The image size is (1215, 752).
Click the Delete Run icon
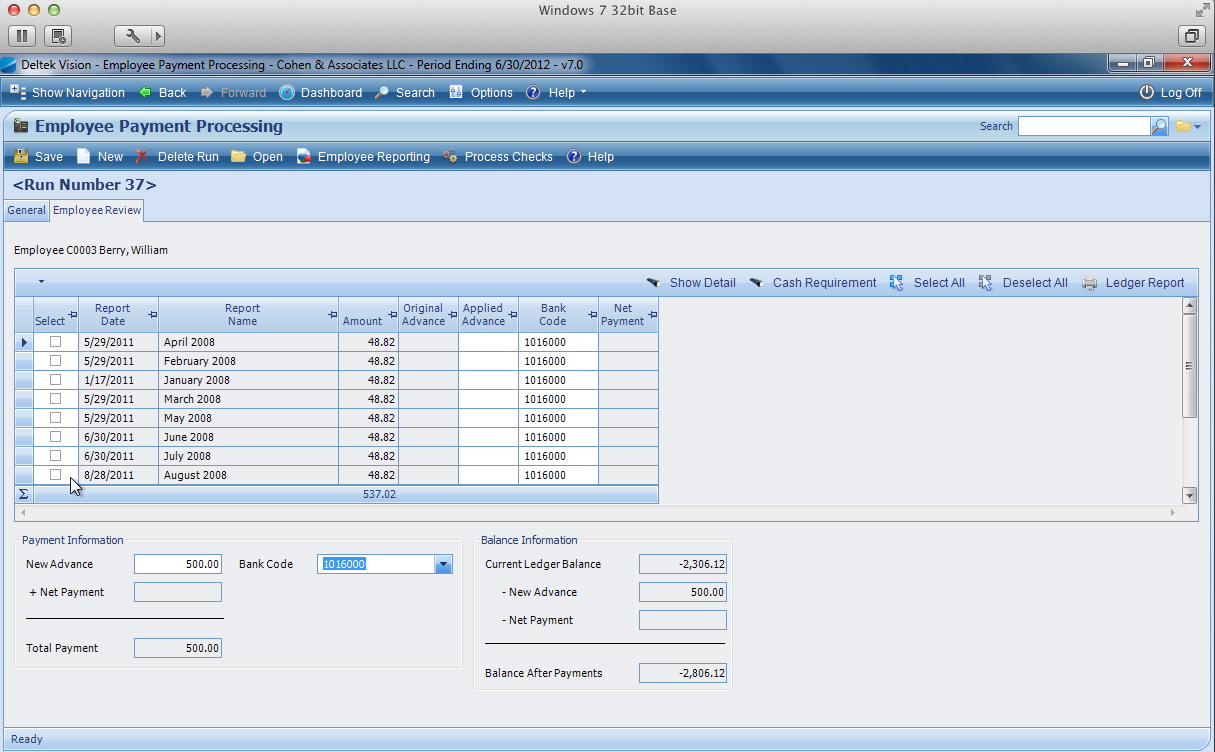pyautogui.click(x=143, y=157)
